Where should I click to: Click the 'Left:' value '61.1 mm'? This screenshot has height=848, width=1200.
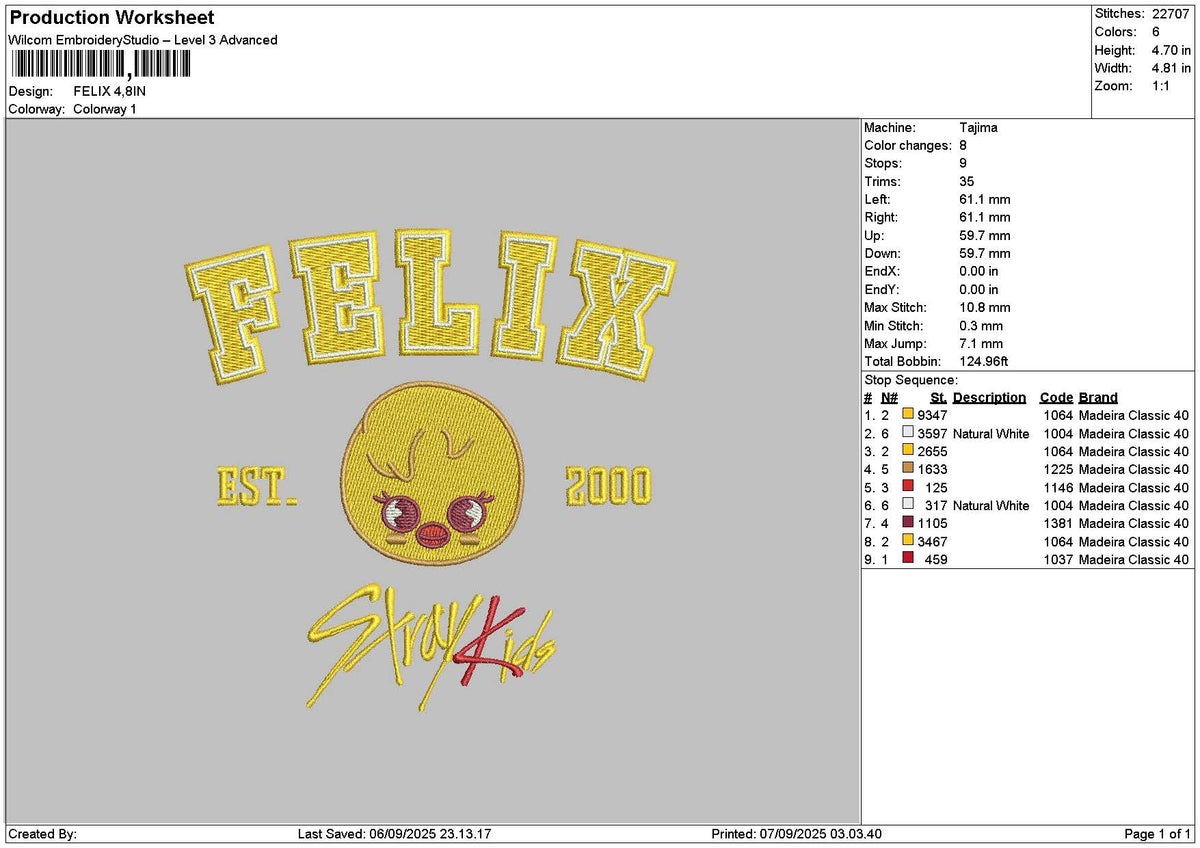985,199
